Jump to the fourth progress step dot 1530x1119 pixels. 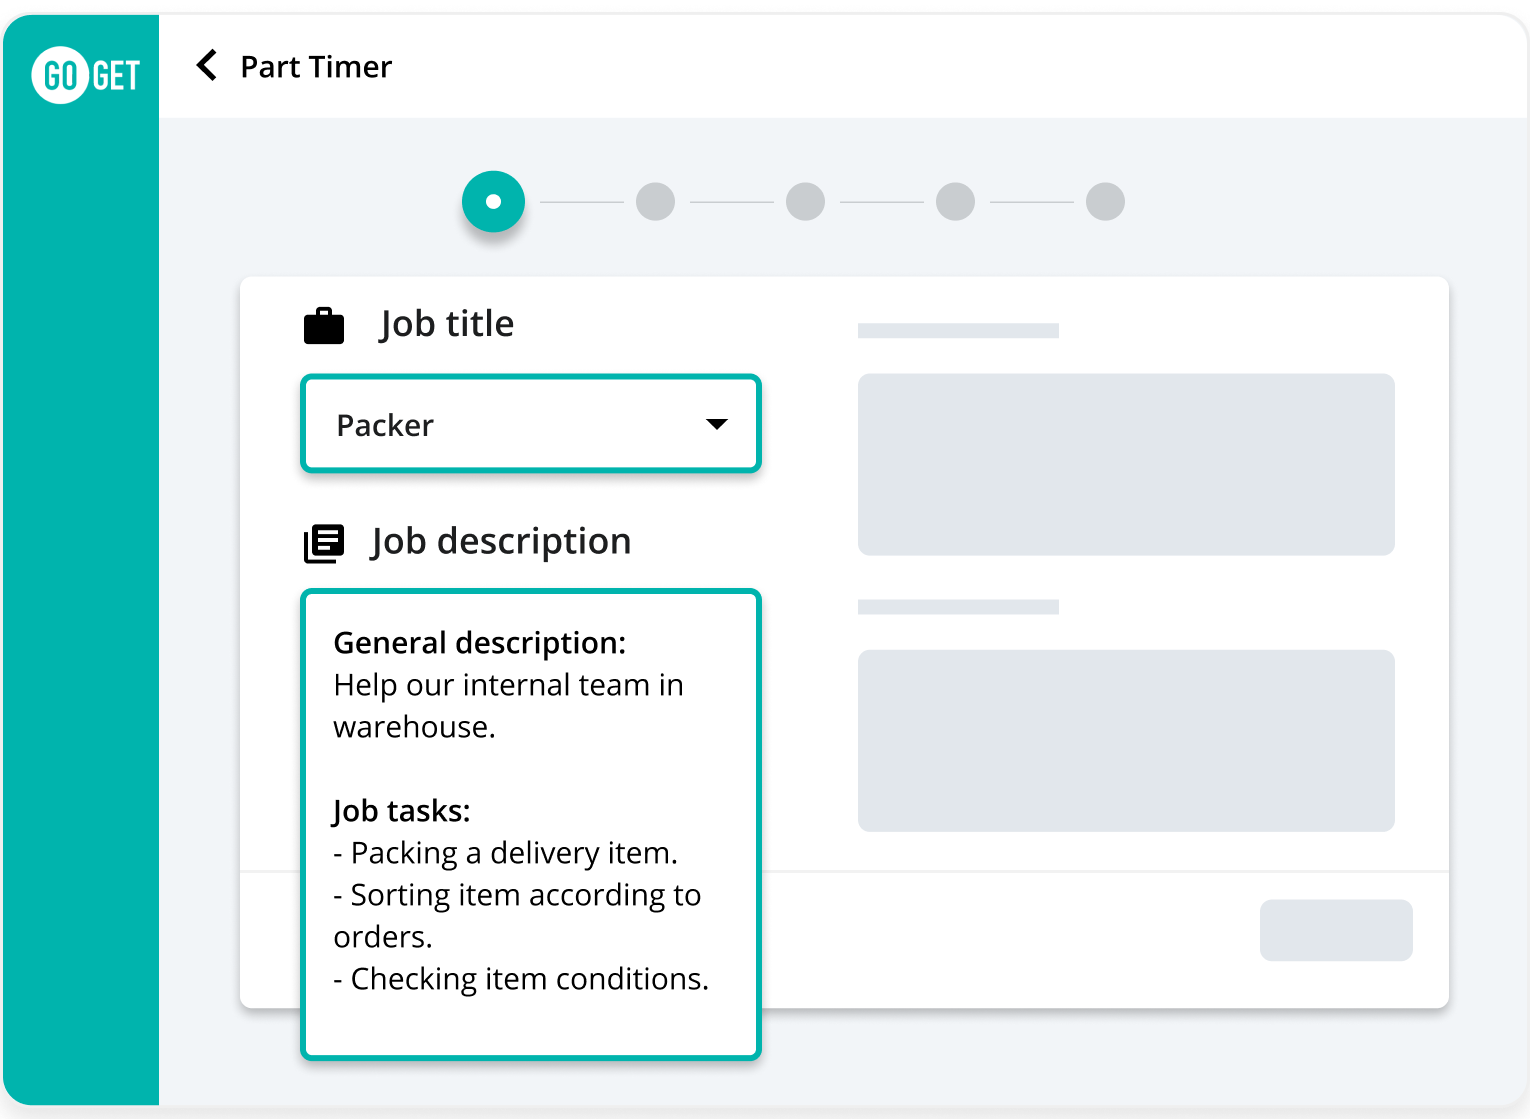click(x=955, y=202)
